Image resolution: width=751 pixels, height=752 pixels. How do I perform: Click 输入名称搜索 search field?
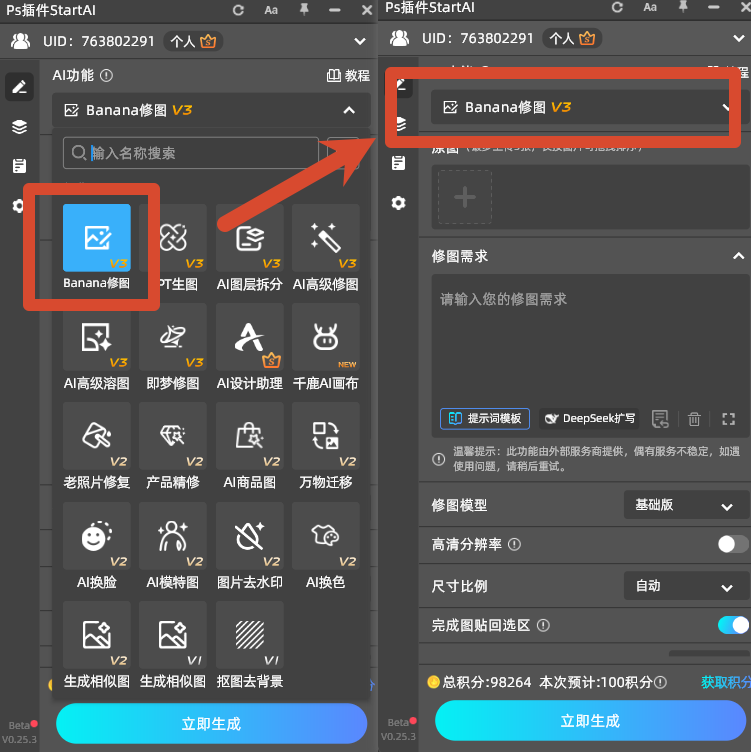pyautogui.click(x=191, y=153)
